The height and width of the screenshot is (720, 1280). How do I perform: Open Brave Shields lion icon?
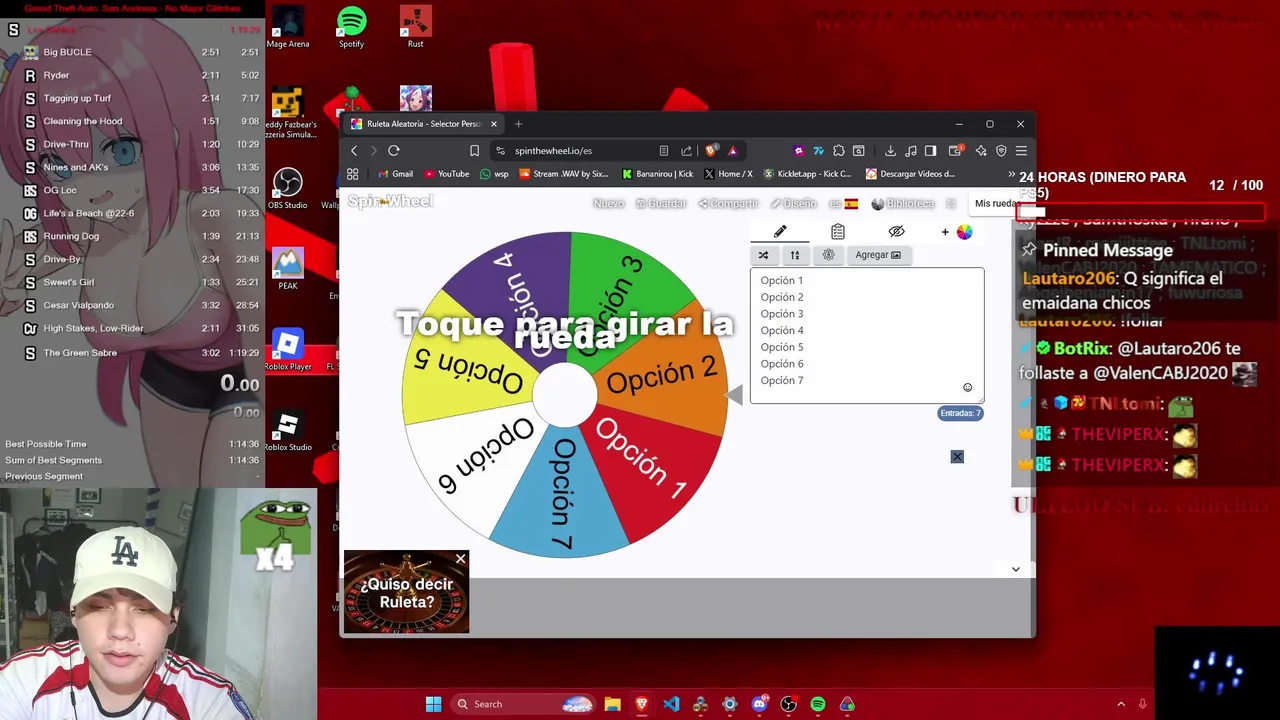click(x=711, y=150)
